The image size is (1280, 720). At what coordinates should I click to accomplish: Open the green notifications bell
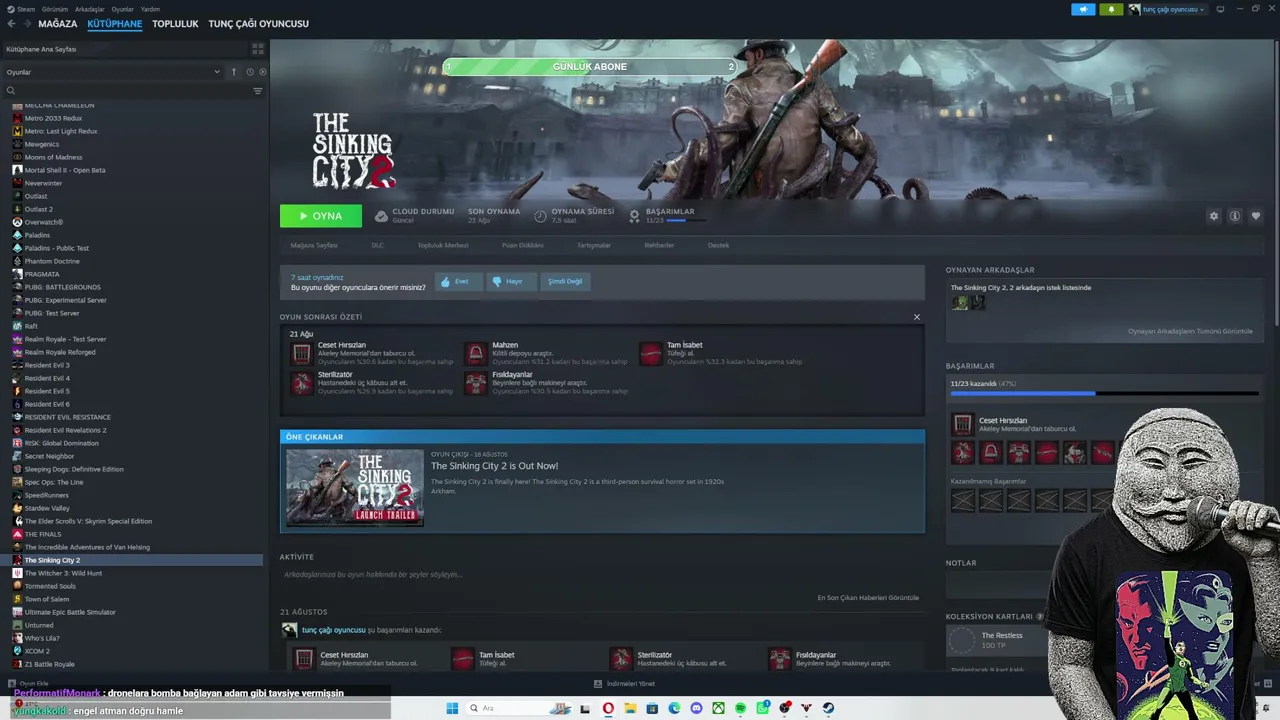point(1111,9)
